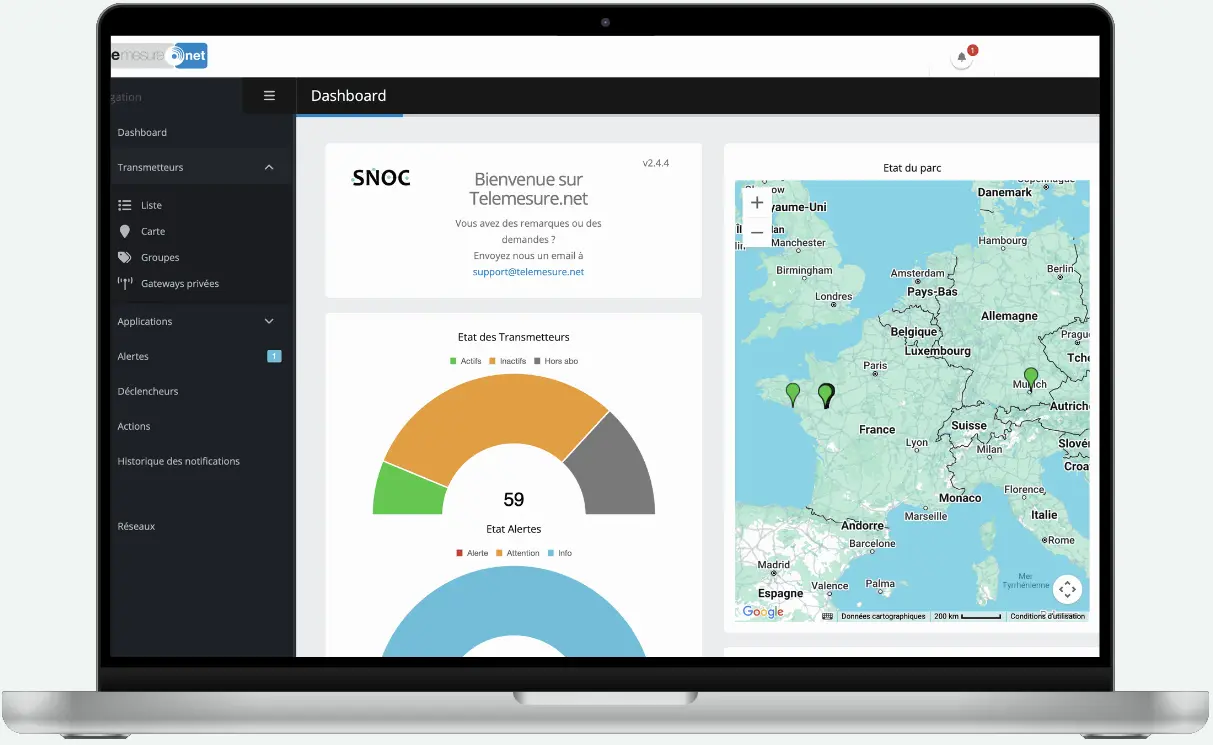
Task: Go to Alertes in the sidebar
Action: pos(133,356)
